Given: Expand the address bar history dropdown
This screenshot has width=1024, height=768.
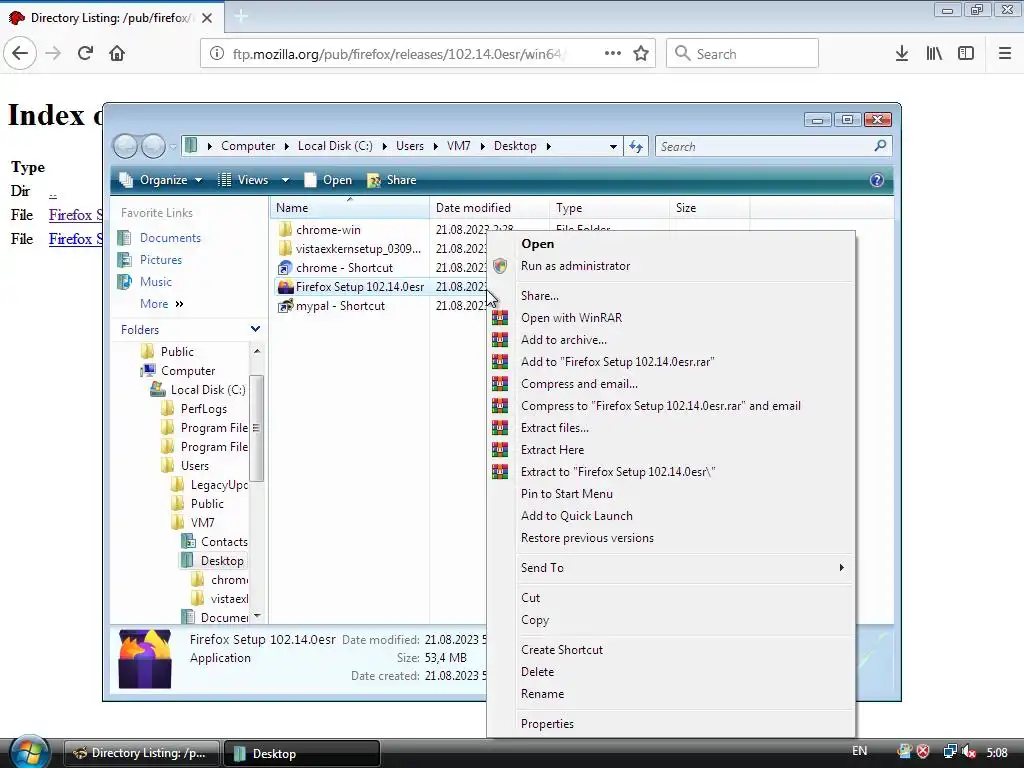Looking at the screenshot, I should [x=613, y=146].
